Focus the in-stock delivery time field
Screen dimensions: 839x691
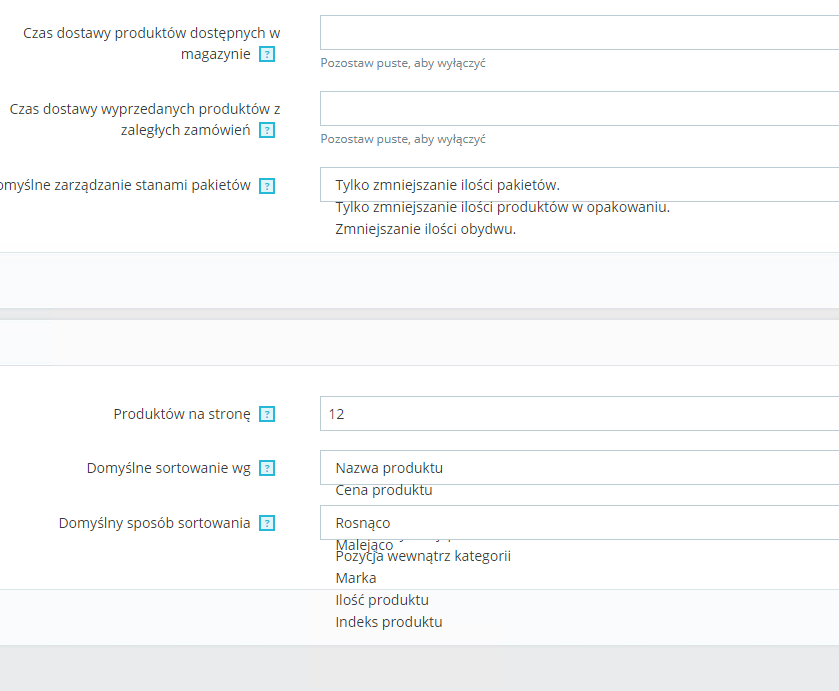pyautogui.click(x=579, y=33)
